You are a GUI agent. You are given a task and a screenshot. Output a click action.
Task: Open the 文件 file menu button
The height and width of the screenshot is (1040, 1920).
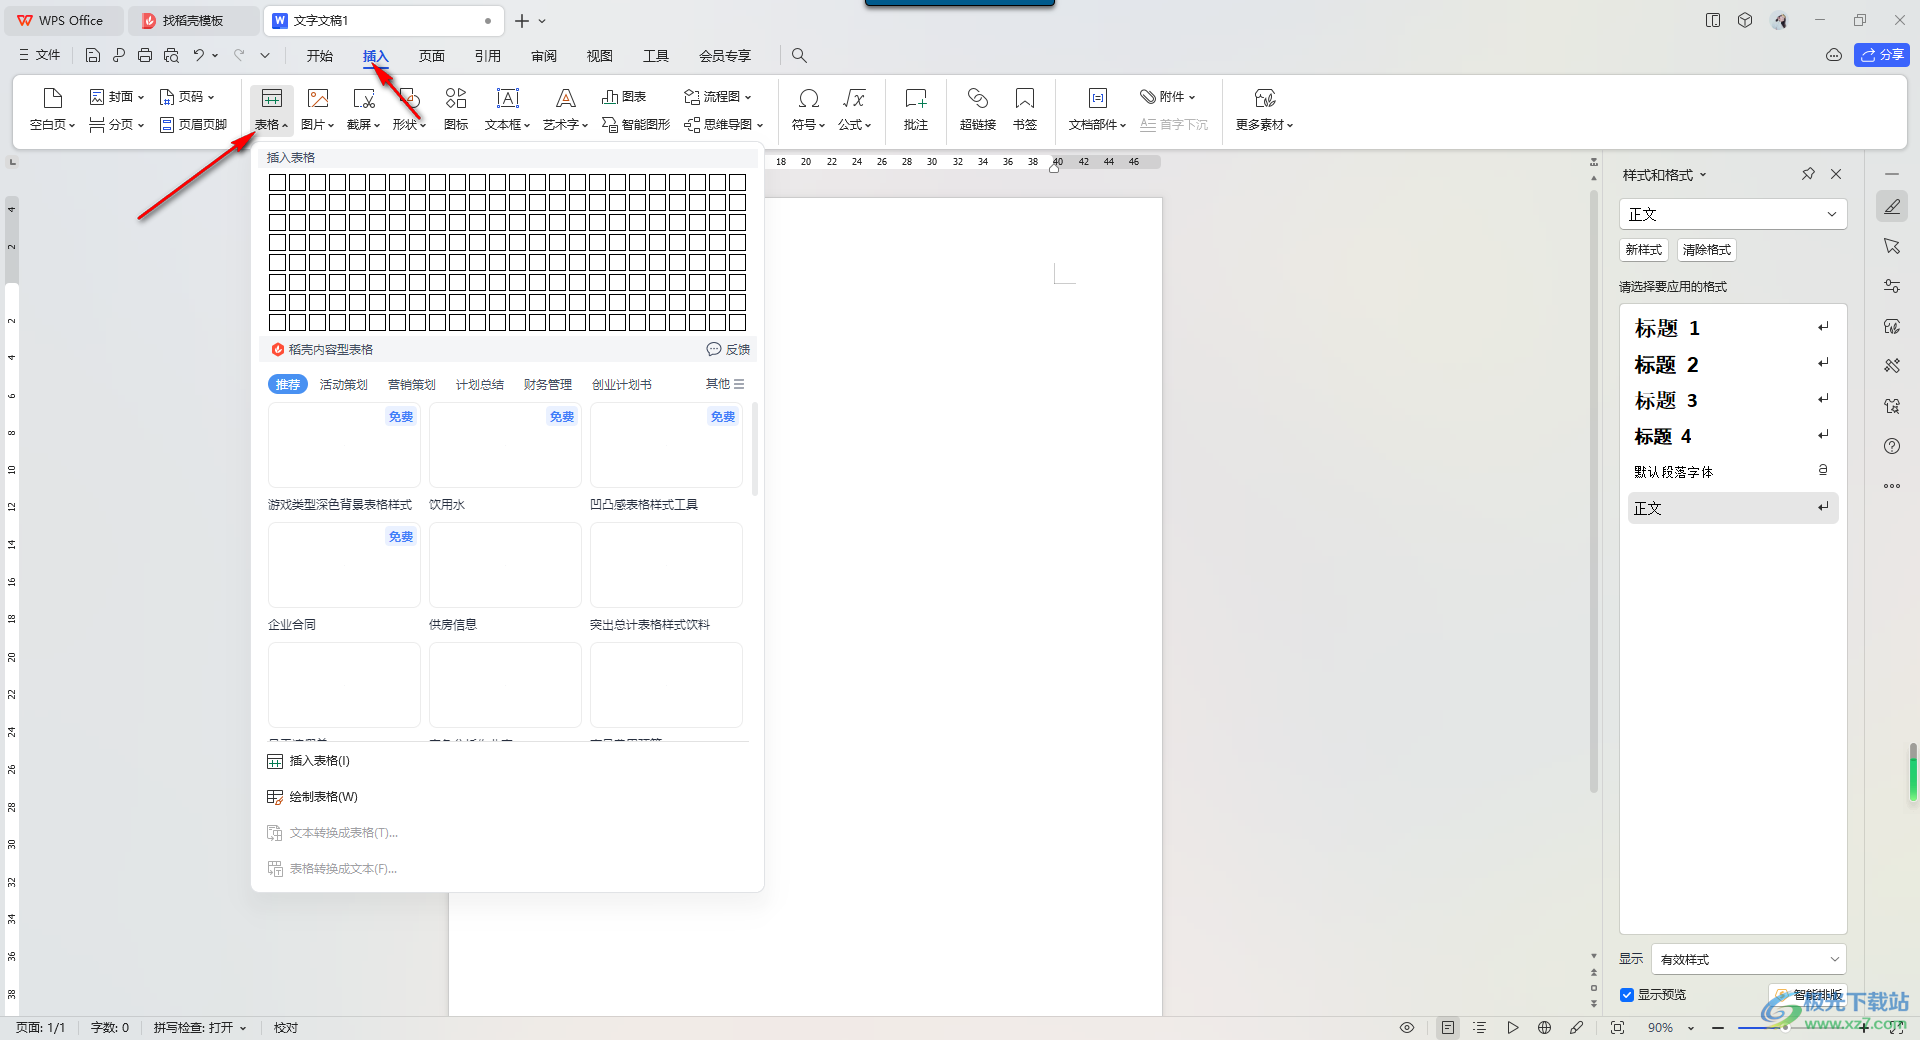(40, 55)
